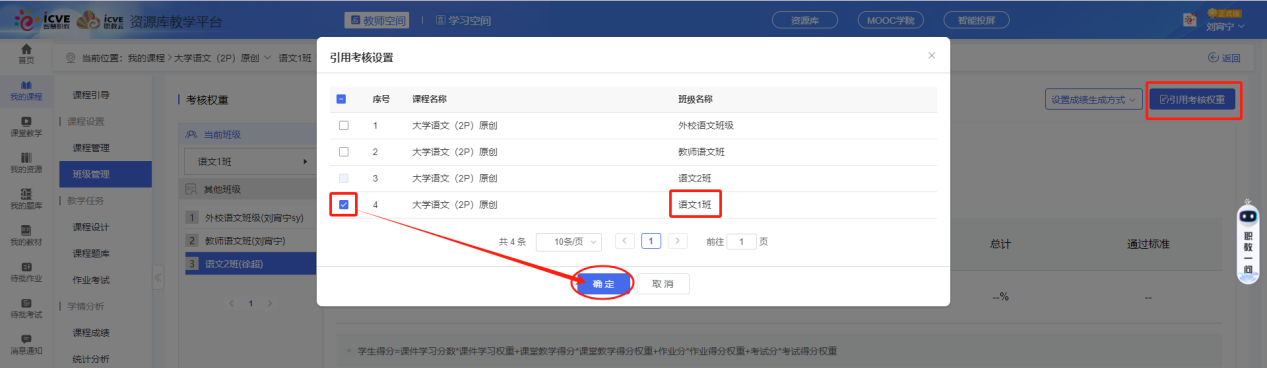Click the 语文2班 cell in row 3

click(x=696, y=178)
